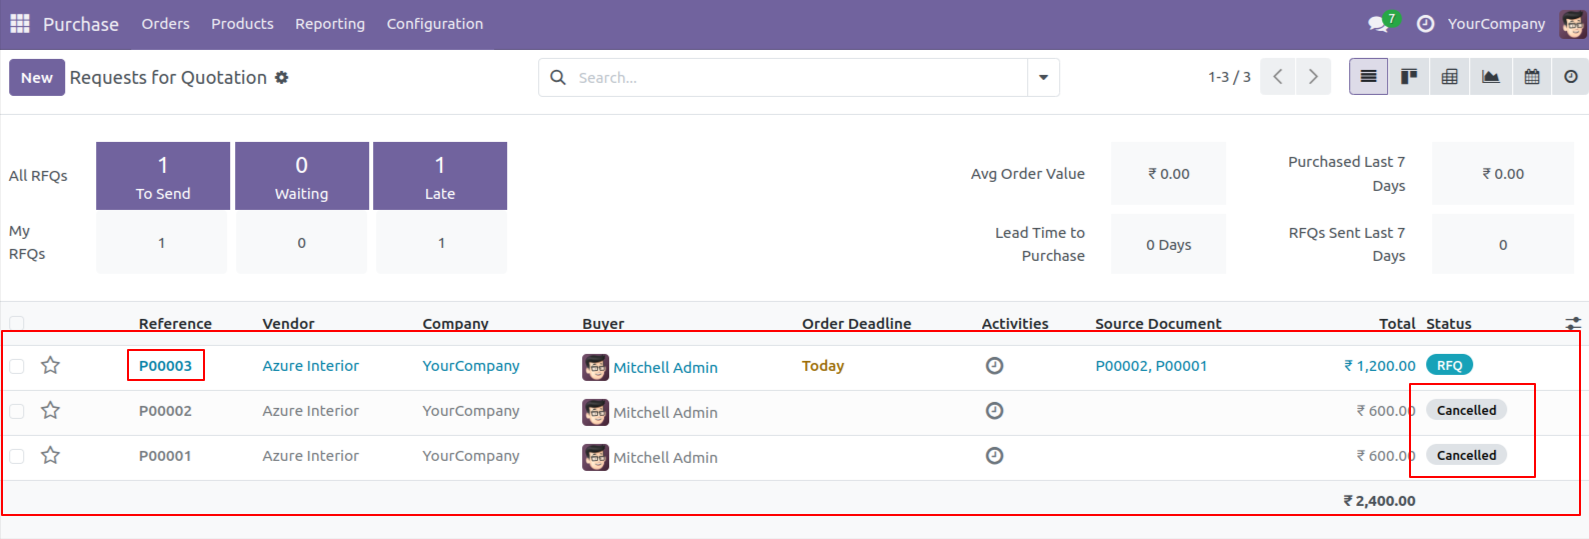1589x539 pixels.
Task: Open the Requests for Quotation gear settings
Action: 282,77
